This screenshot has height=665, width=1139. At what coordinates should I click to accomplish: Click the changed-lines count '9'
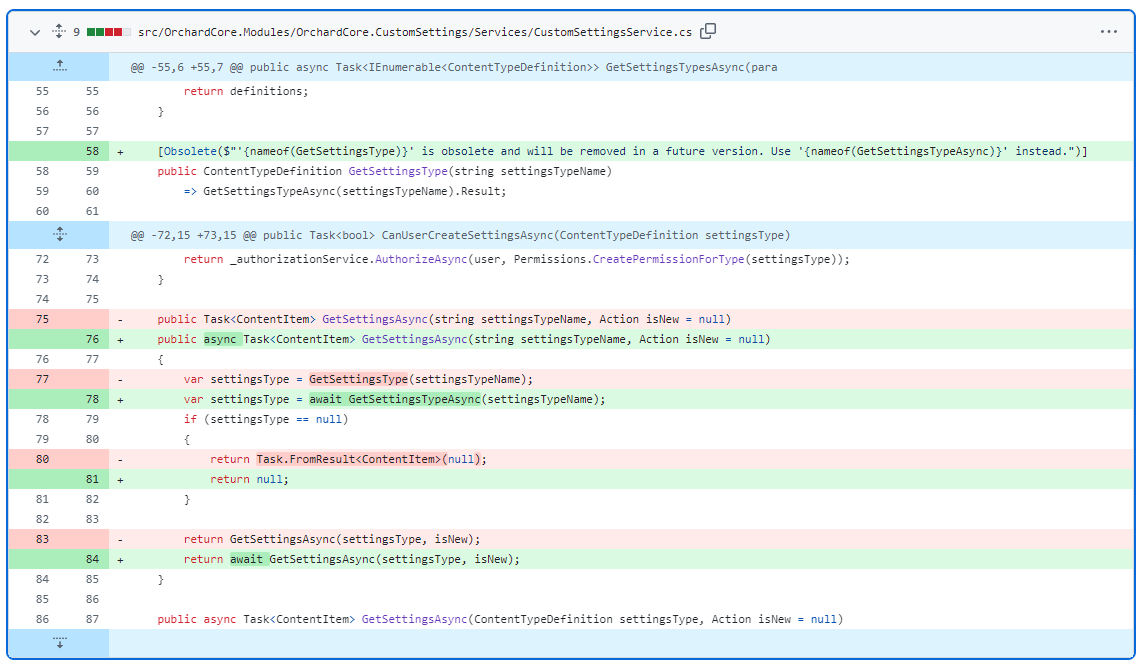[x=76, y=32]
